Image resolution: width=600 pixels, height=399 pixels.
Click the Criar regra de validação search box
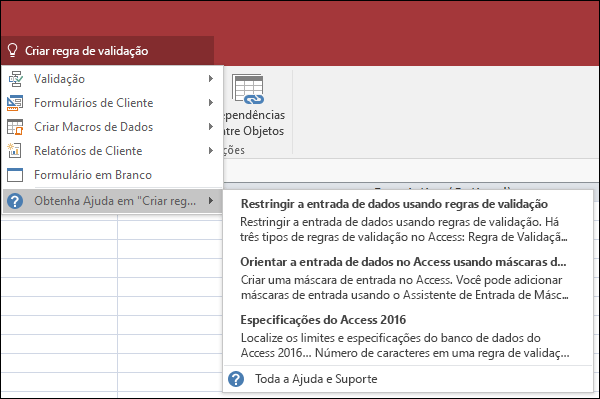tap(108, 50)
